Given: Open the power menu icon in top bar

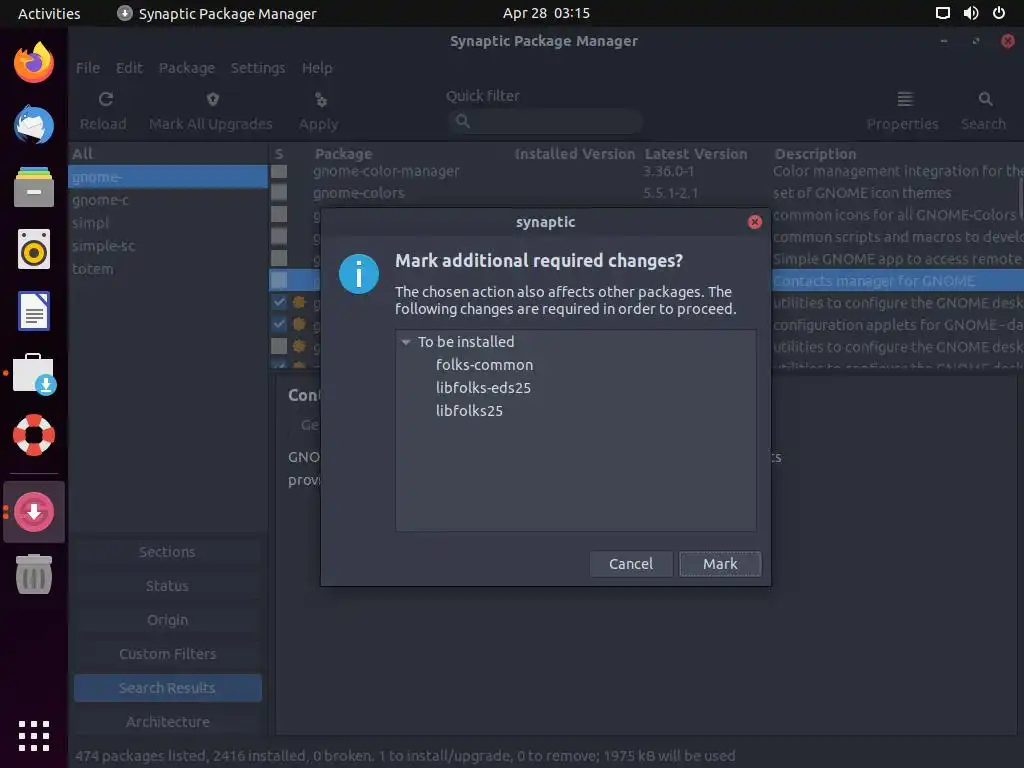Looking at the screenshot, I should tap(999, 13).
